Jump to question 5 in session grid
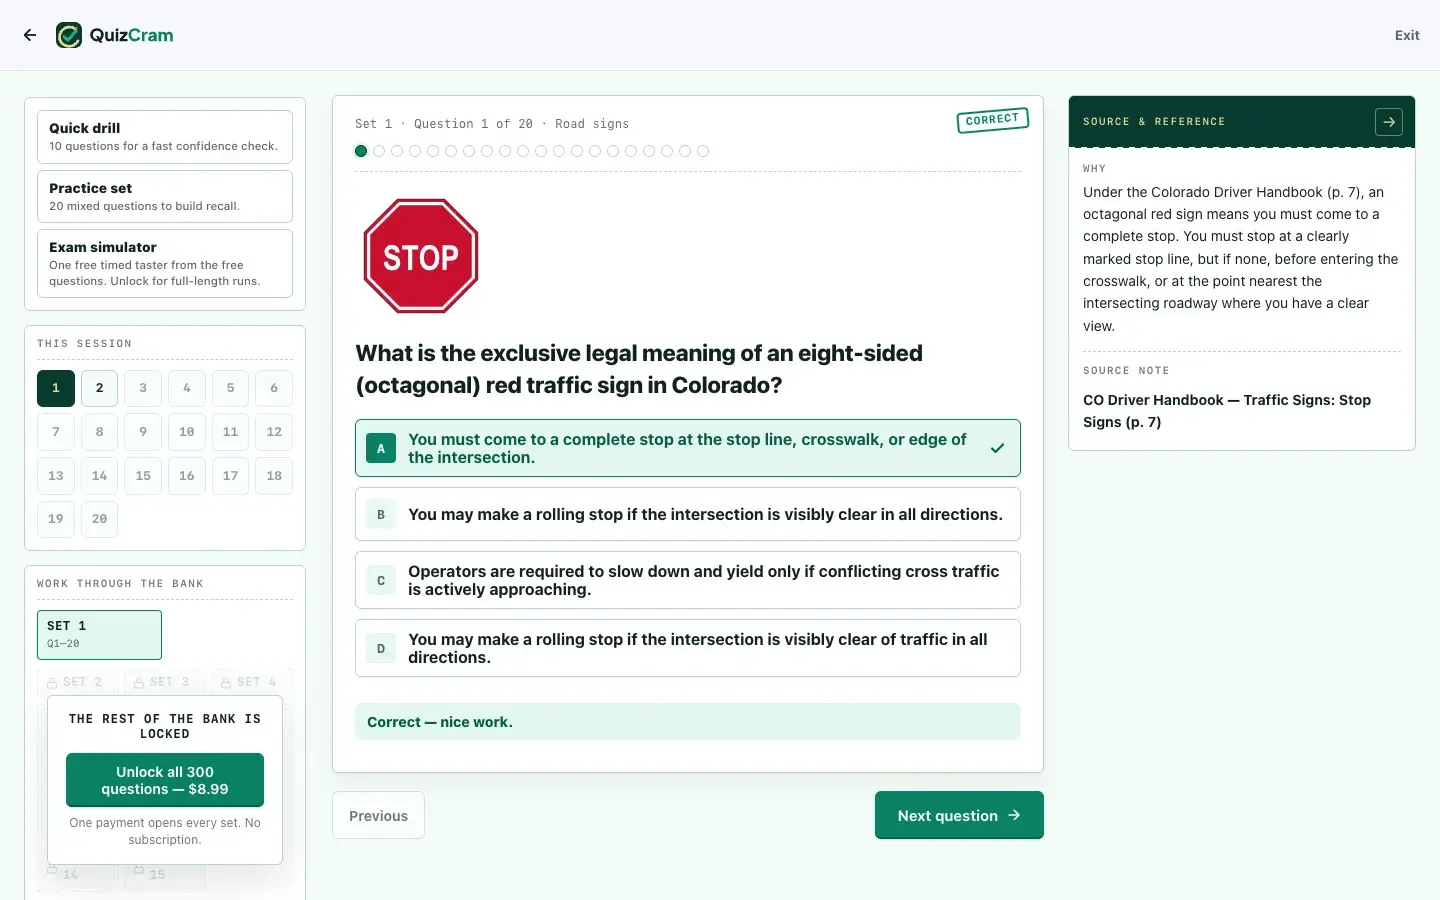Image resolution: width=1440 pixels, height=900 pixels. [230, 388]
